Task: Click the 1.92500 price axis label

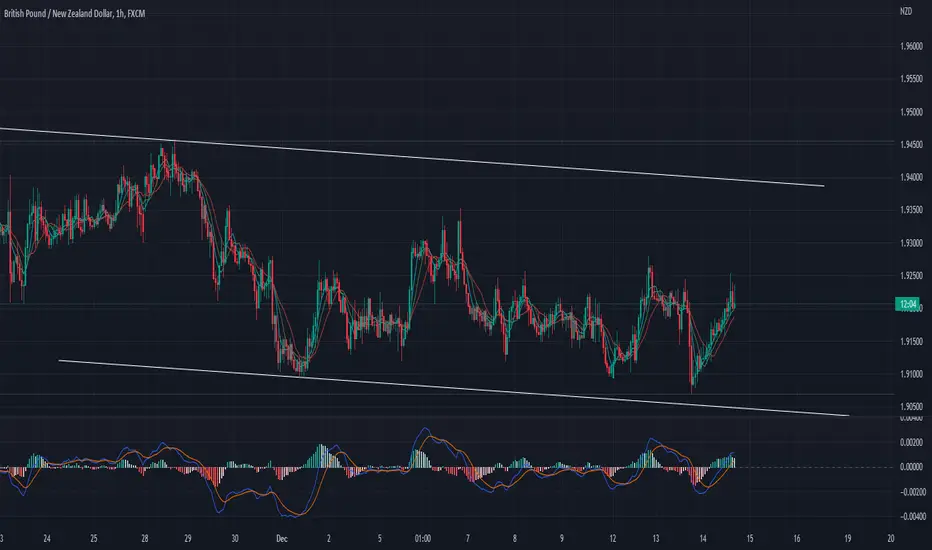Action: point(911,275)
